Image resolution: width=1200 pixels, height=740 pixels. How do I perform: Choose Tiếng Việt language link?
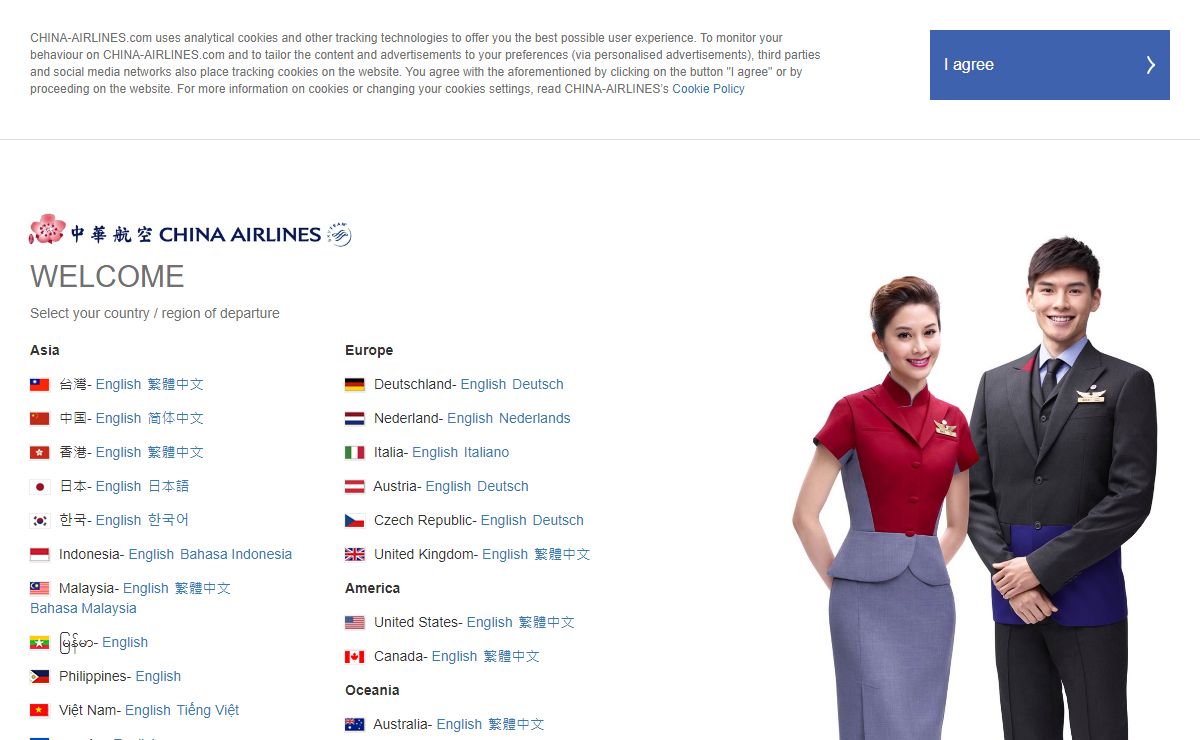point(208,710)
